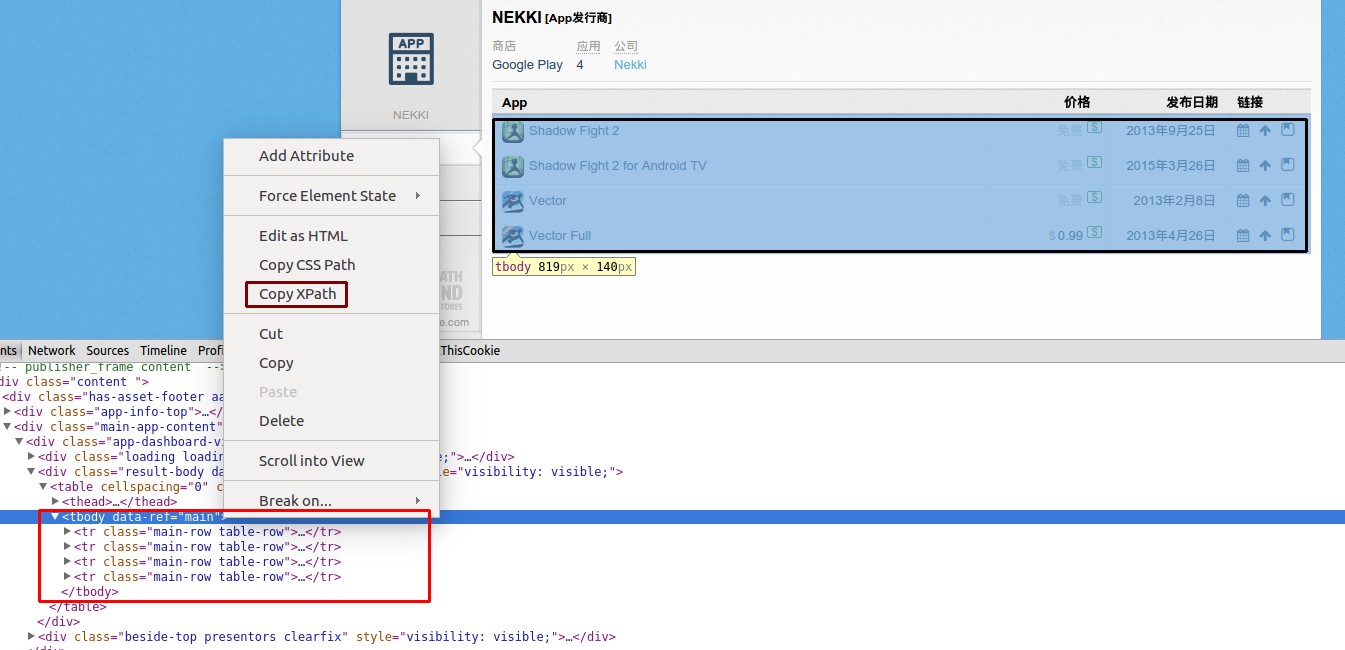This screenshot has width=1345, height=650.
Task: Choose Copy CSS Path from the menu
Action: [331, 265]
